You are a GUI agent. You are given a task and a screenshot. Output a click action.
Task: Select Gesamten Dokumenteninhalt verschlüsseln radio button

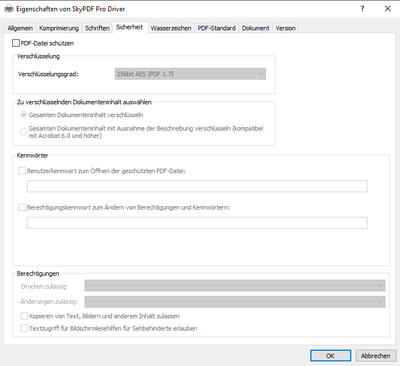click(24, 115)
